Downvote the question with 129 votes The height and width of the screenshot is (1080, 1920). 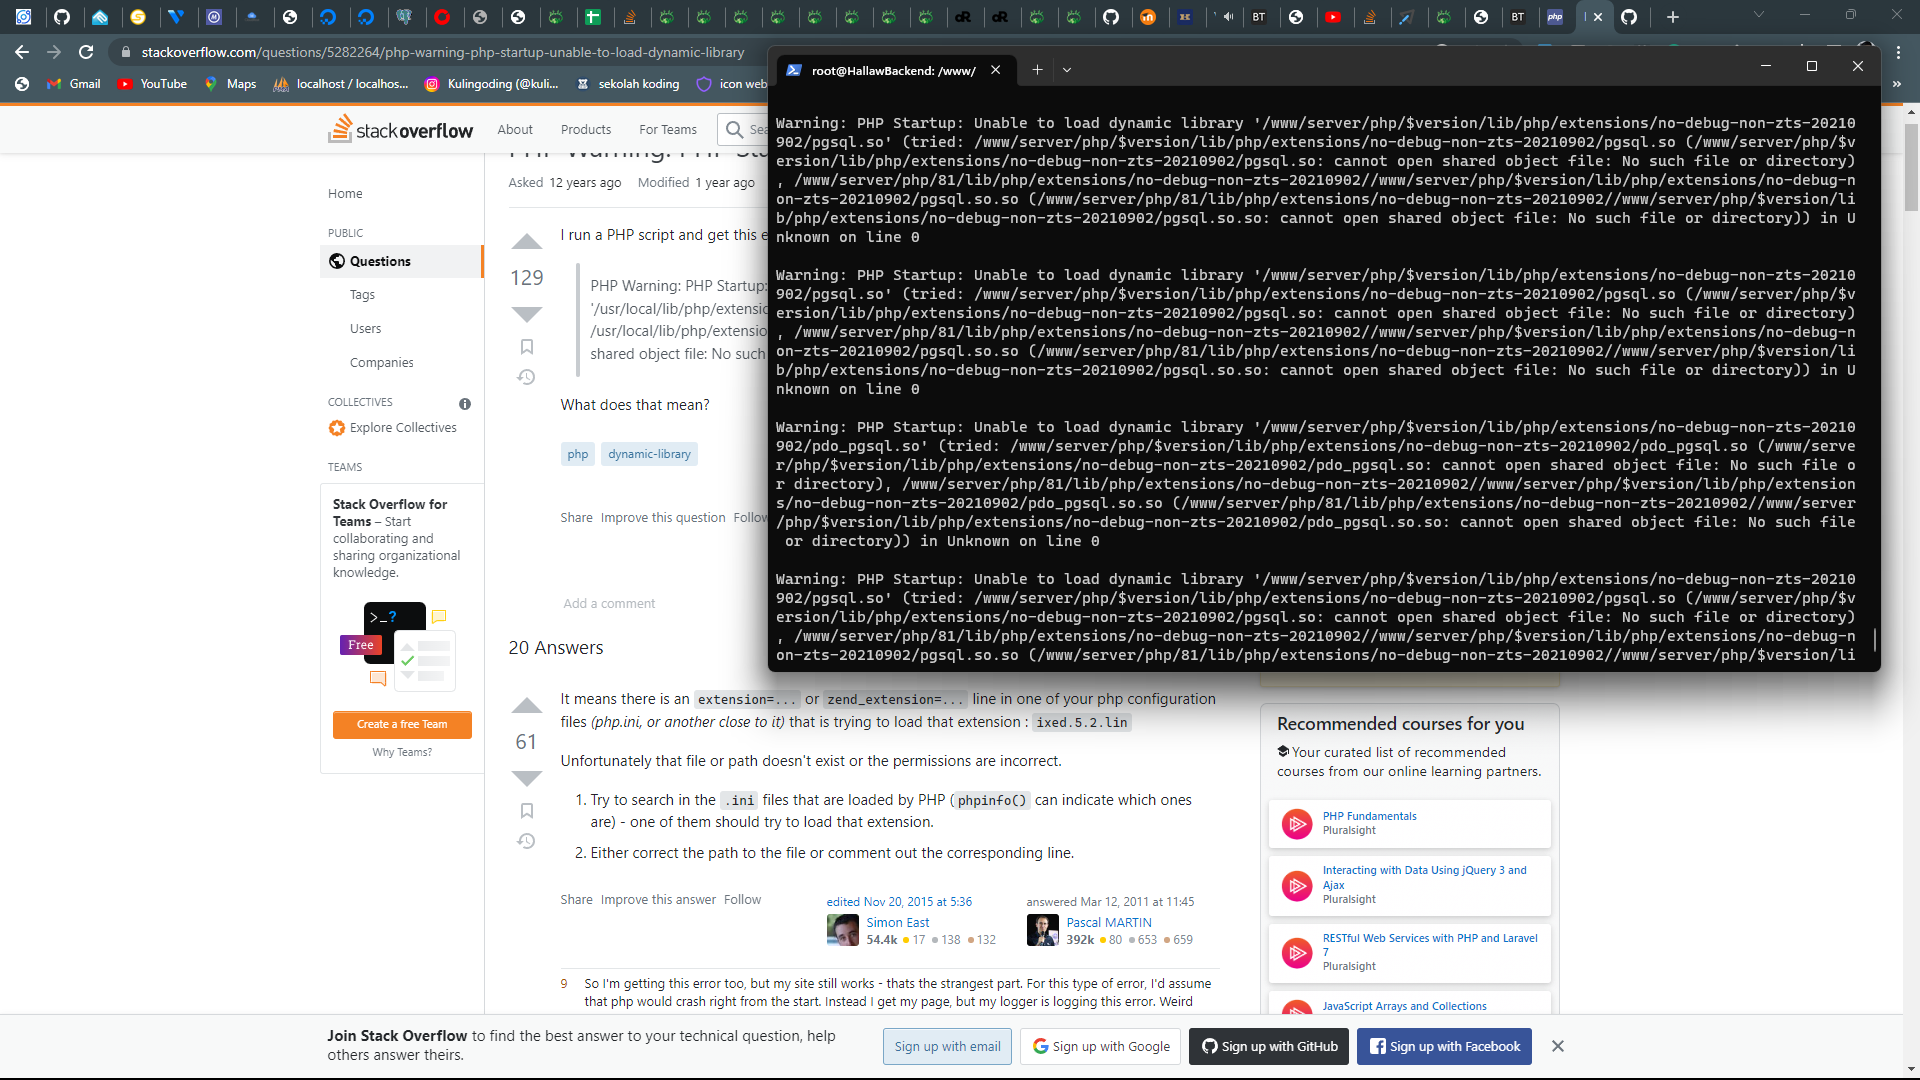526,314
